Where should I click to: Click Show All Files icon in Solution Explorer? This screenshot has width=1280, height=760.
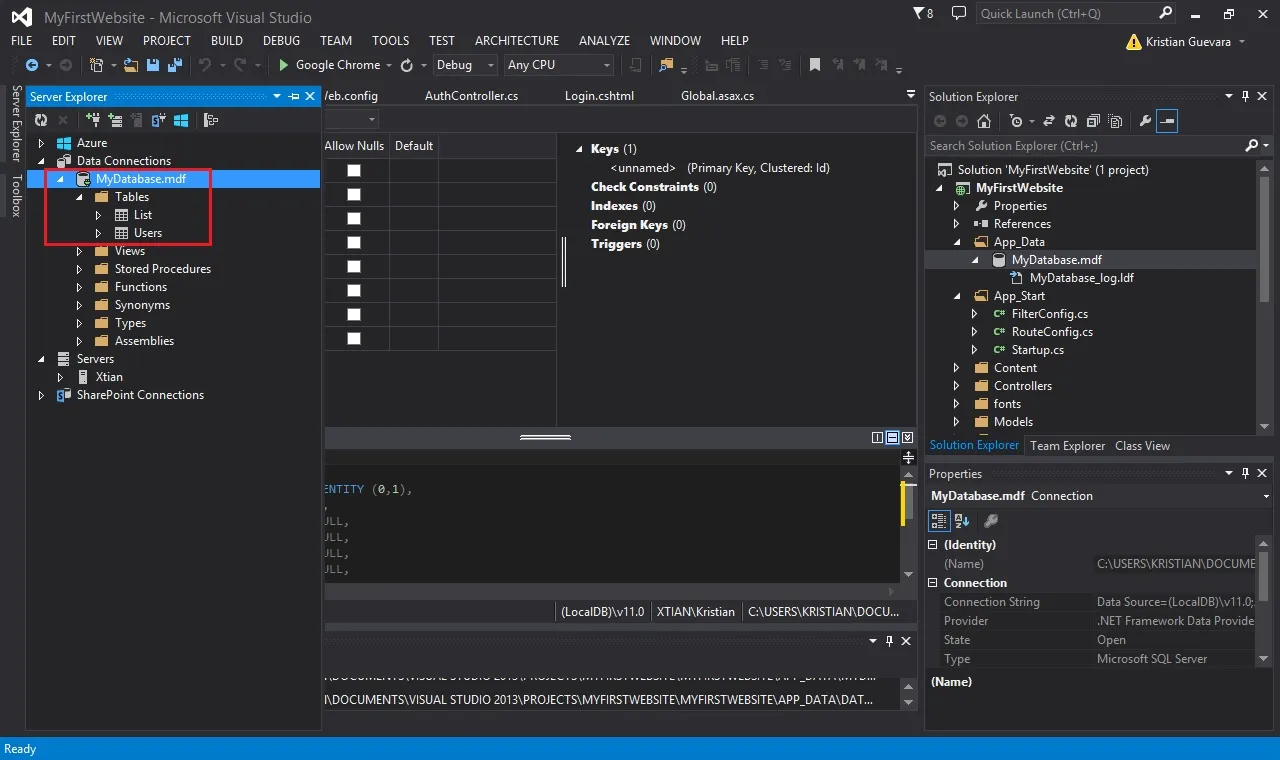tap(1113, 121)
